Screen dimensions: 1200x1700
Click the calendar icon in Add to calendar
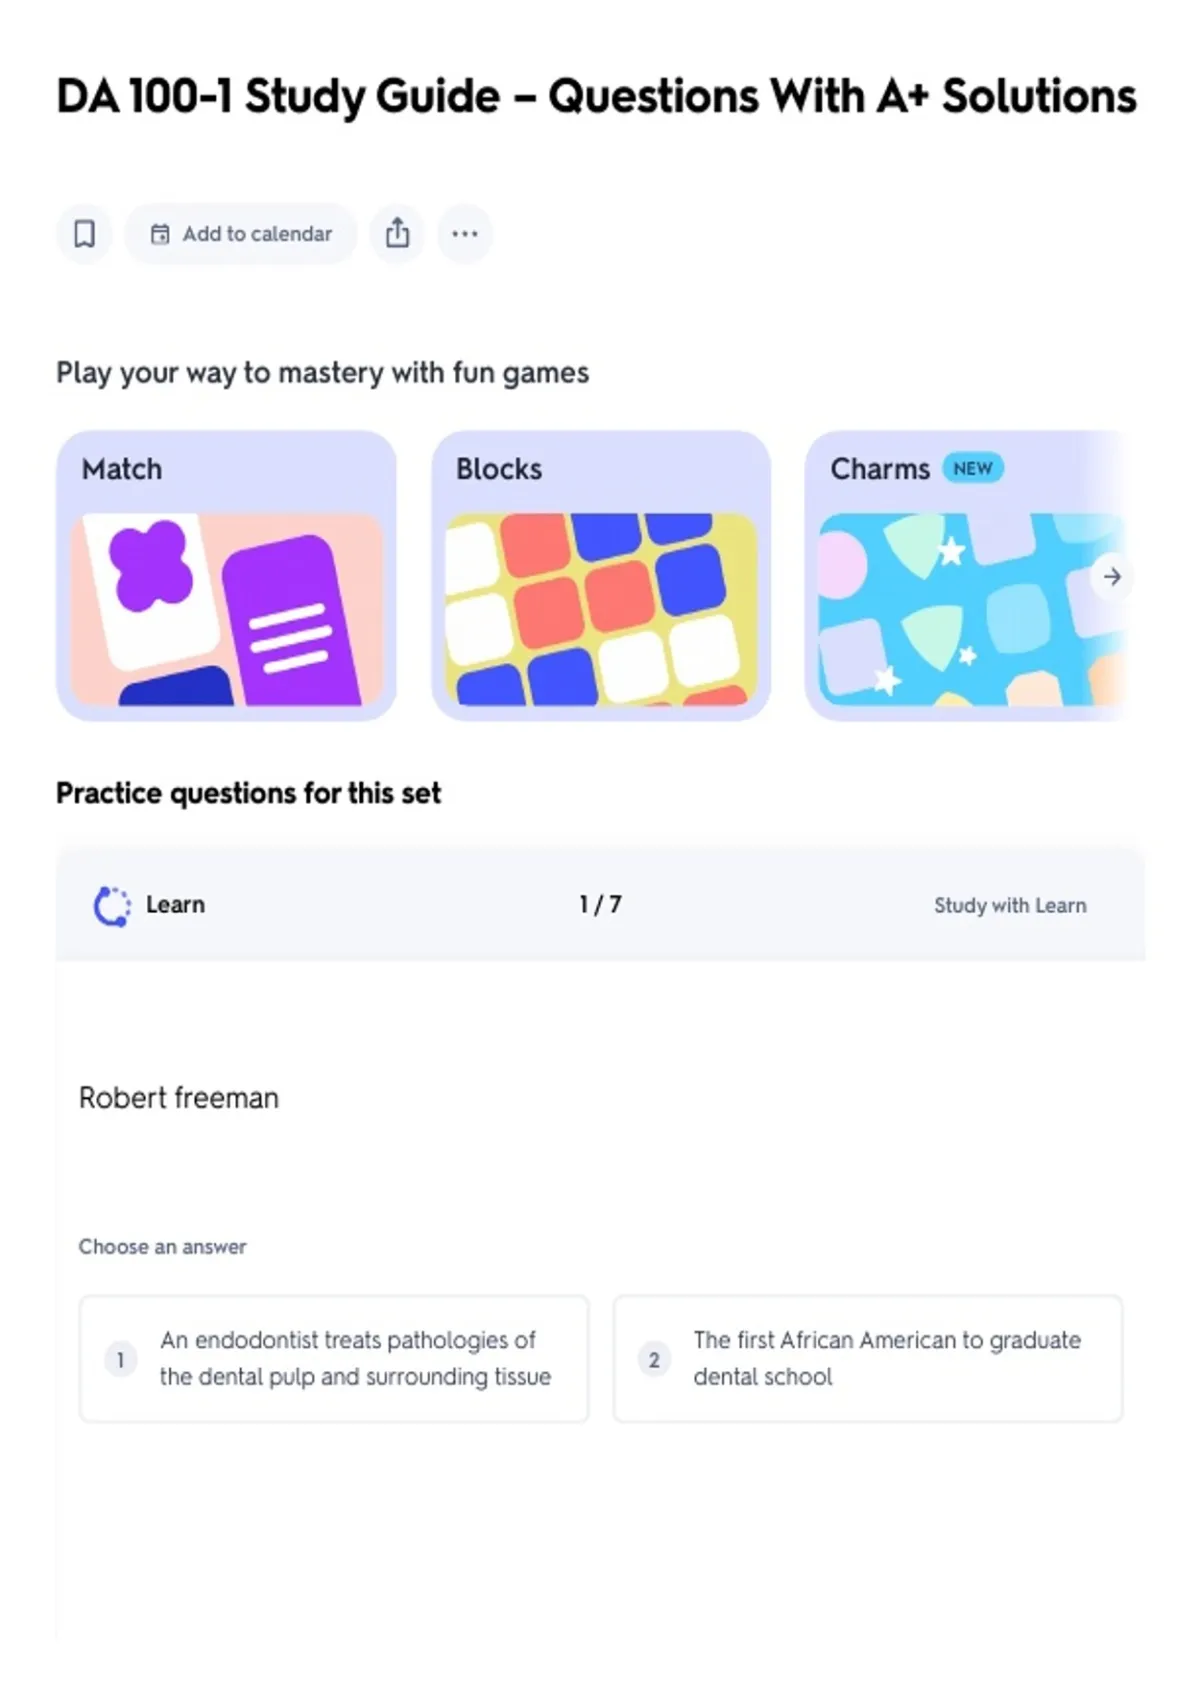(160, 234)
